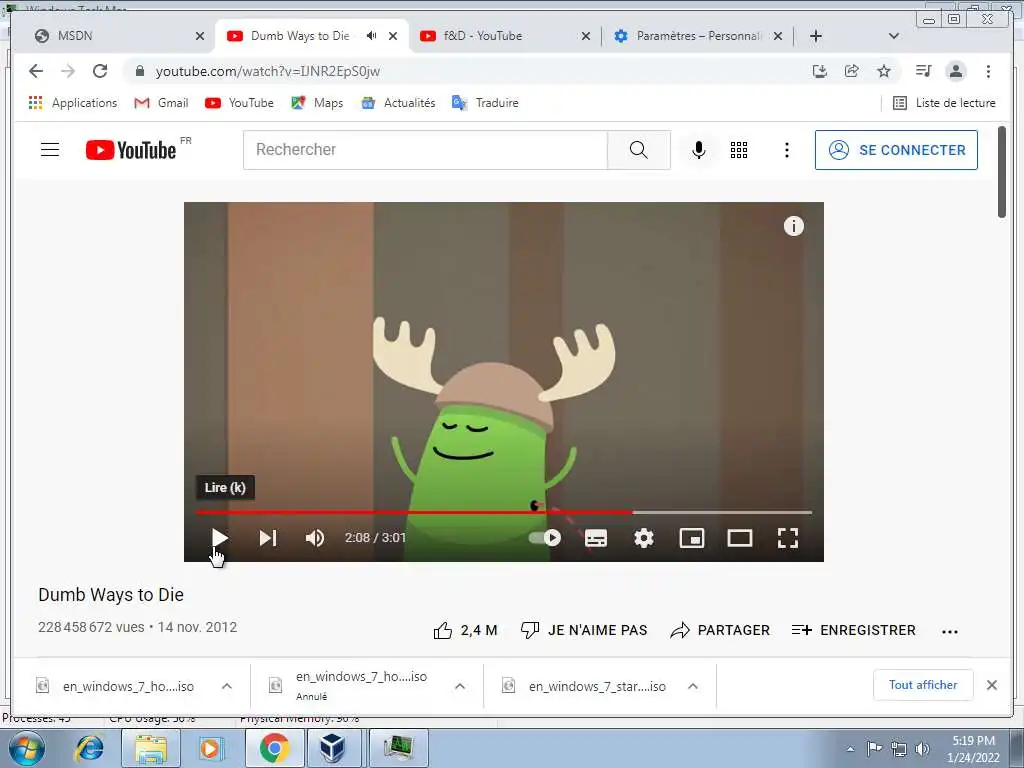Show hidden system tray icons
The width and height of the screenshot is (1024, 768).
pyautogui.click(x=850, y=749)
